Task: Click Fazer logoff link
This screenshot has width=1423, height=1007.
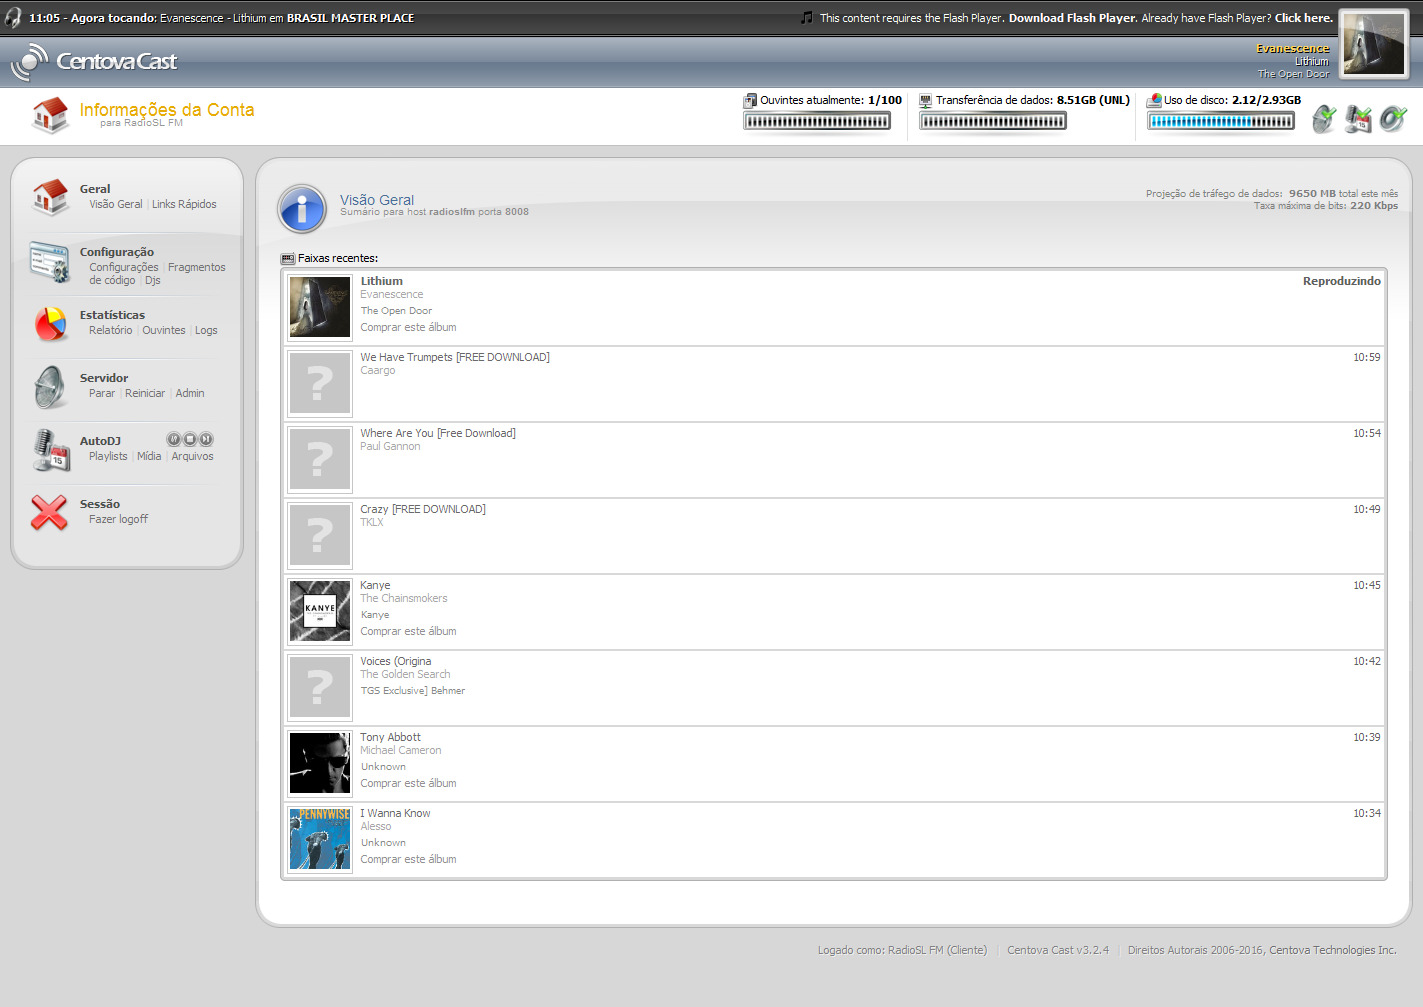Action: point(118,519)
